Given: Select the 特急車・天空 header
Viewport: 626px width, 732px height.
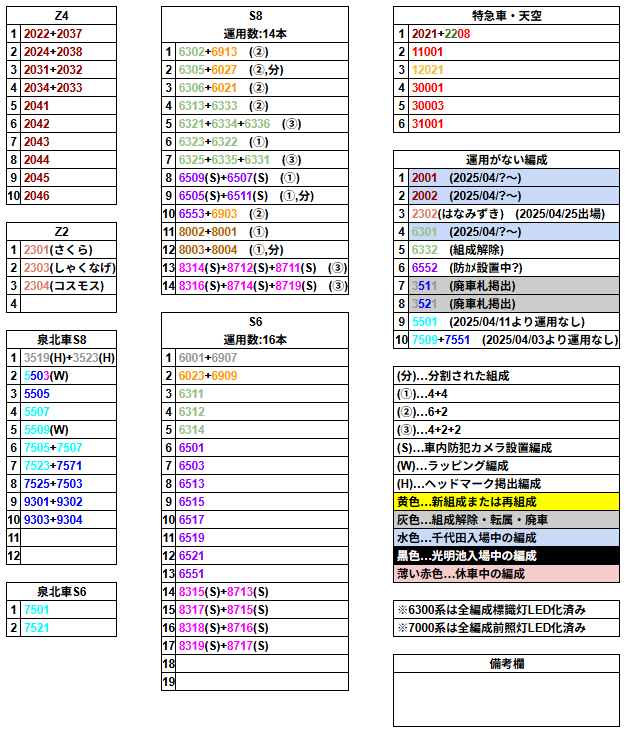Looking at the screenshot, I should coord(506,15).
